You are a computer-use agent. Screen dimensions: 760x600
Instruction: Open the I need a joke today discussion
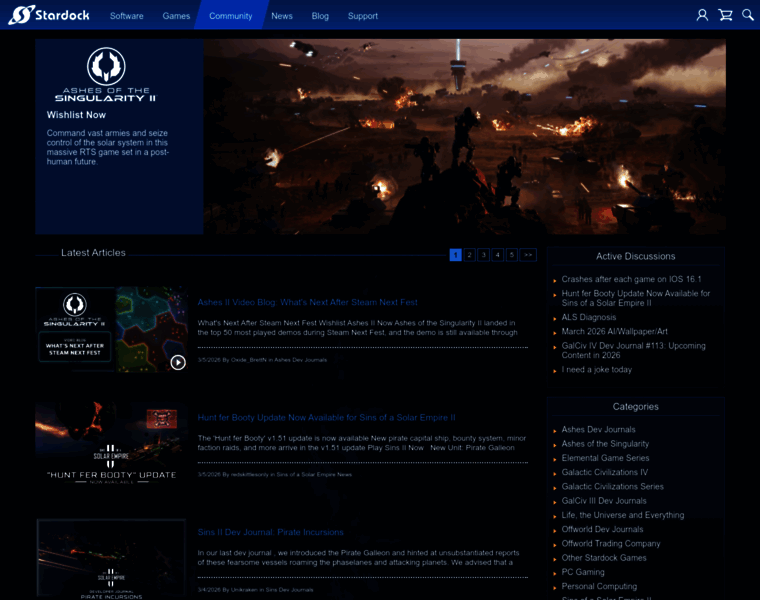coord(596,369)
